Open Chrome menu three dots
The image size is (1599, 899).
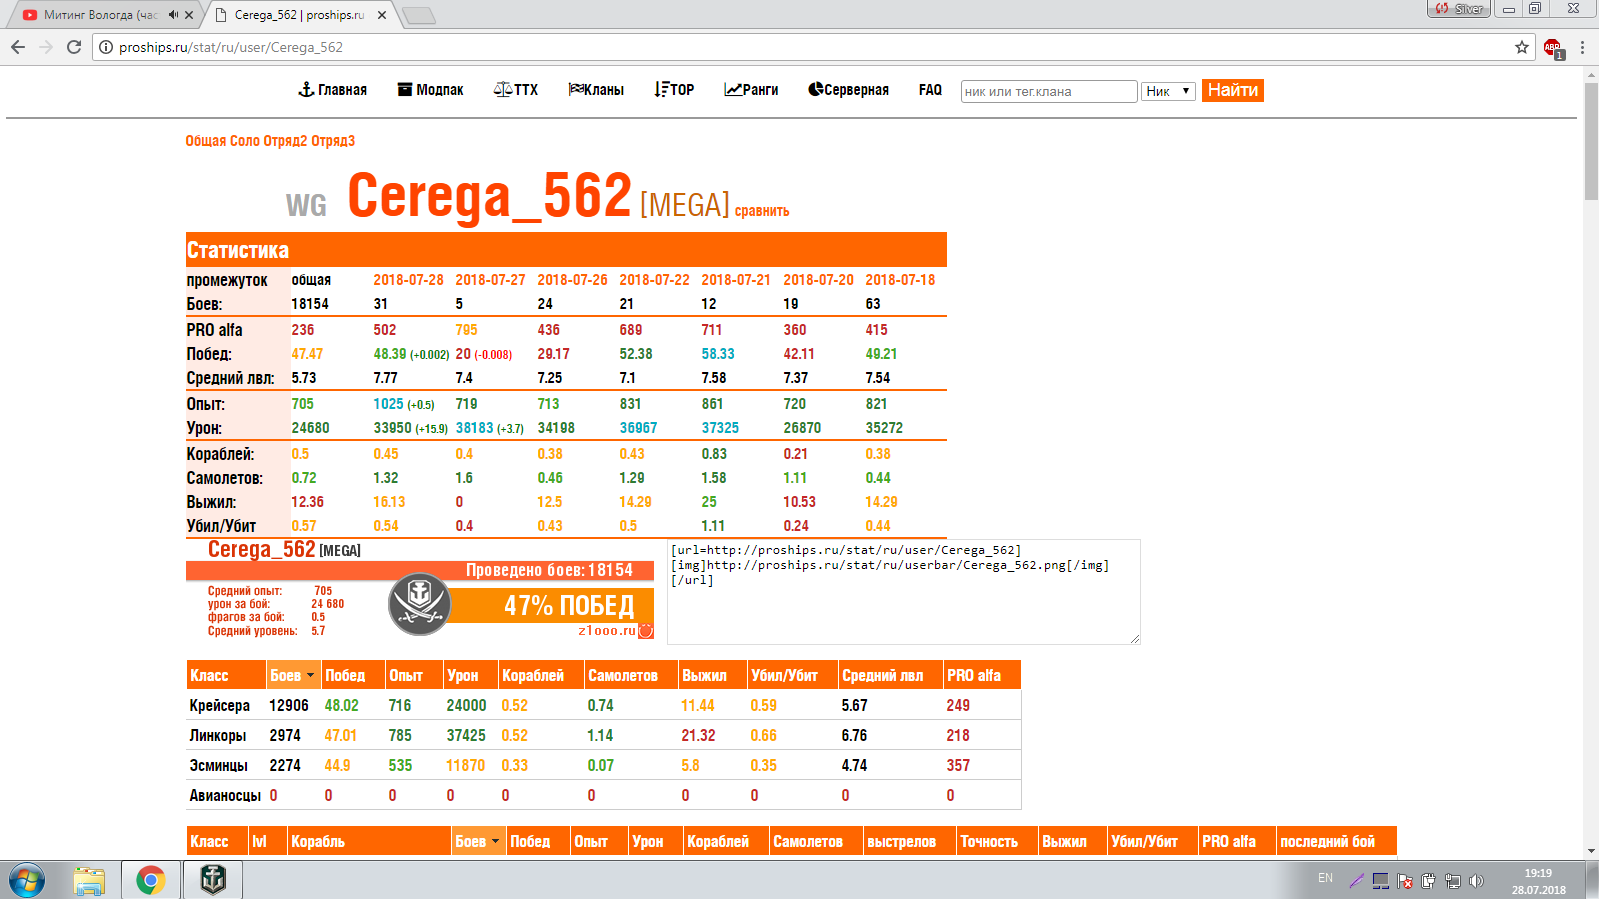[x=1582, y=47]
